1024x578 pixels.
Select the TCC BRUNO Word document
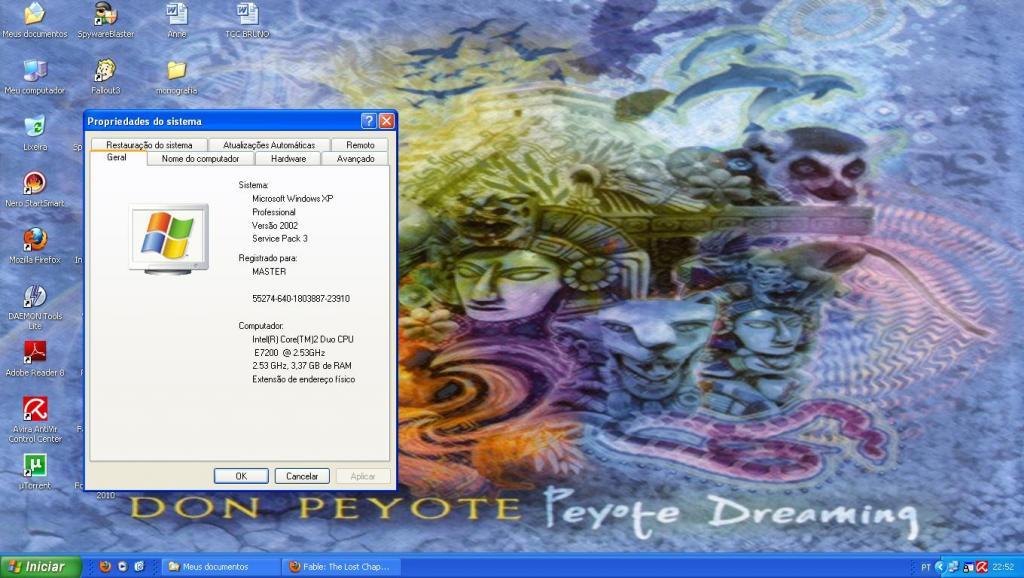(x=247, y=20)
